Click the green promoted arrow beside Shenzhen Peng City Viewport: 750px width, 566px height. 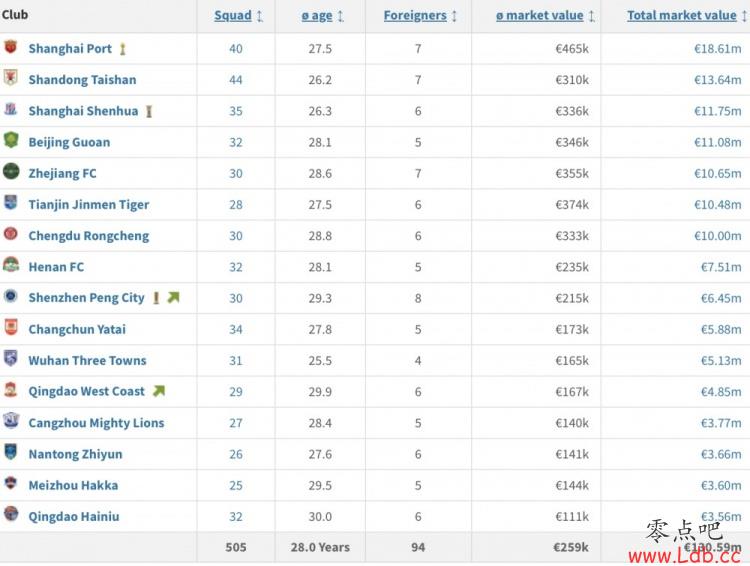173,298
